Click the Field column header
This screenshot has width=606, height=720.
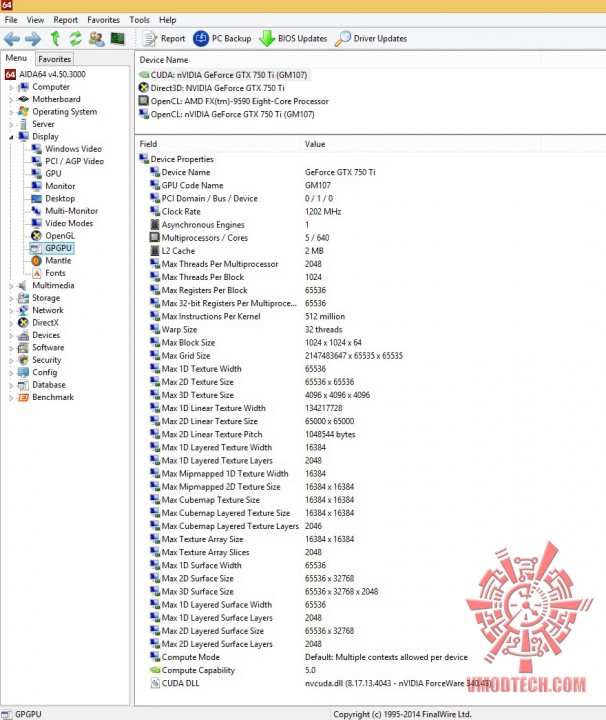218,144
